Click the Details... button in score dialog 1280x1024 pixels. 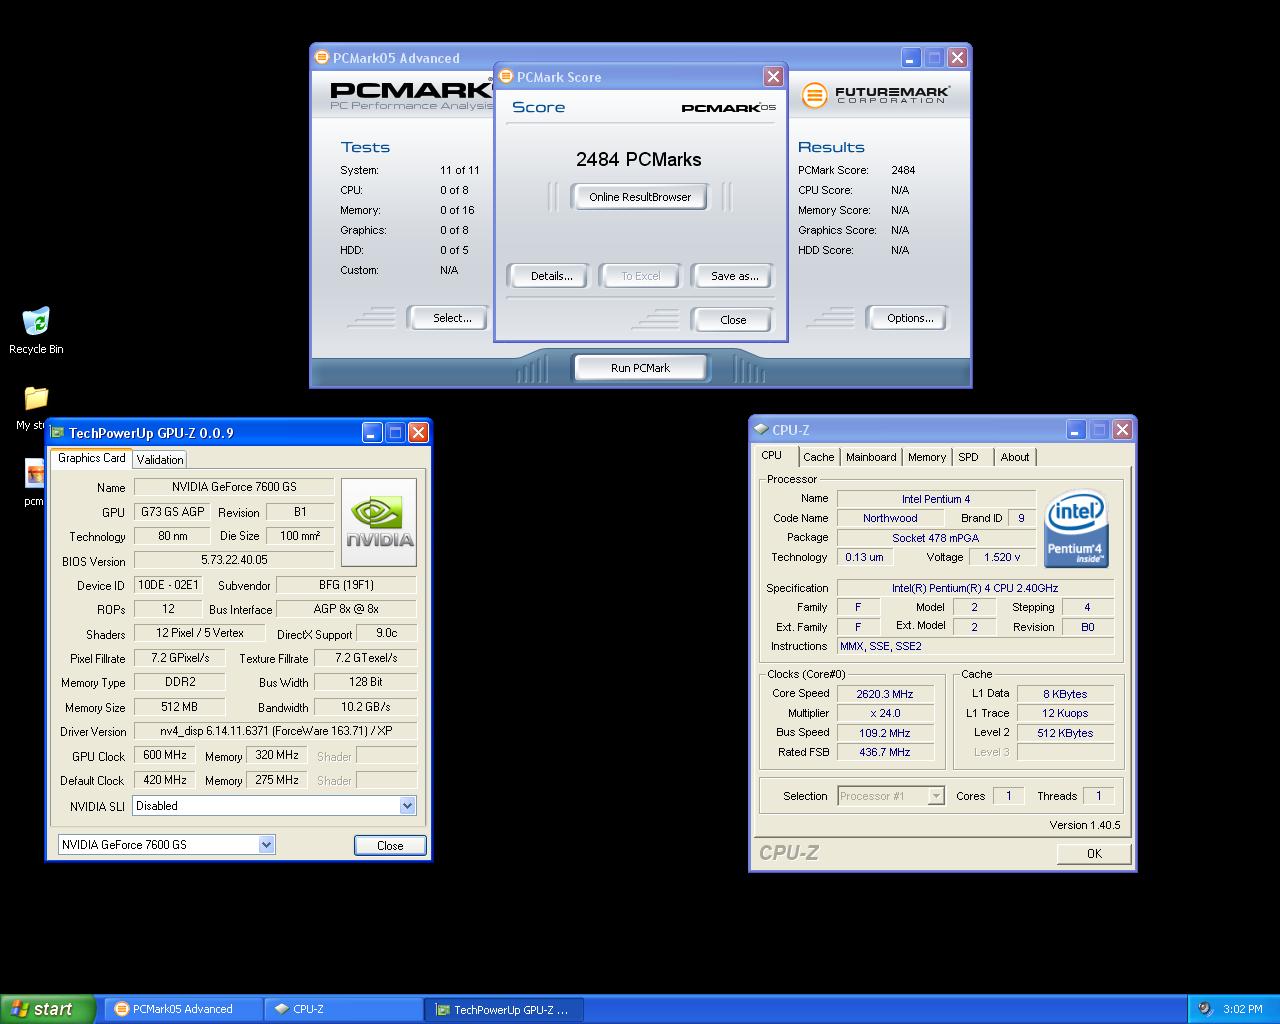click(x=551, y=276)
